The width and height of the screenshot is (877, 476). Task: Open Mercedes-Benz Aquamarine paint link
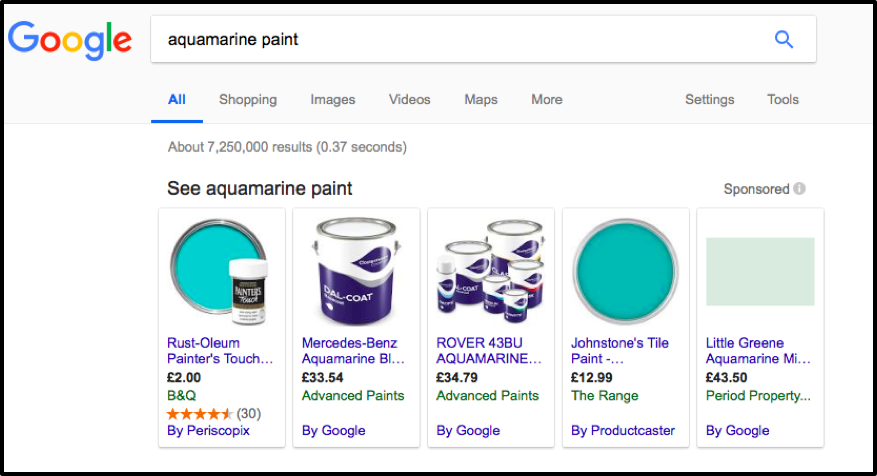click(354, 350)
